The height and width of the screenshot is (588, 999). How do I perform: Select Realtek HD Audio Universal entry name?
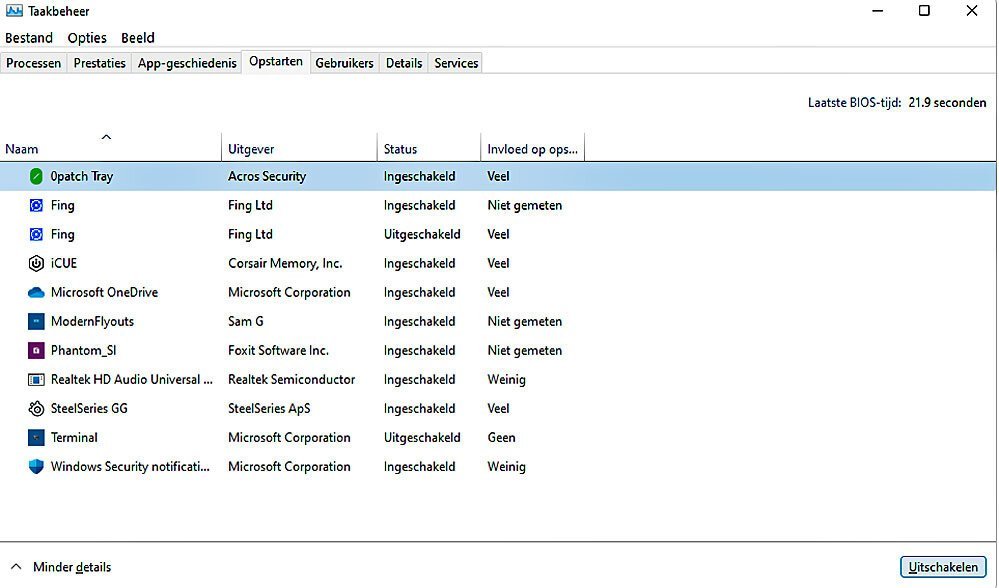tap(132, 380)
